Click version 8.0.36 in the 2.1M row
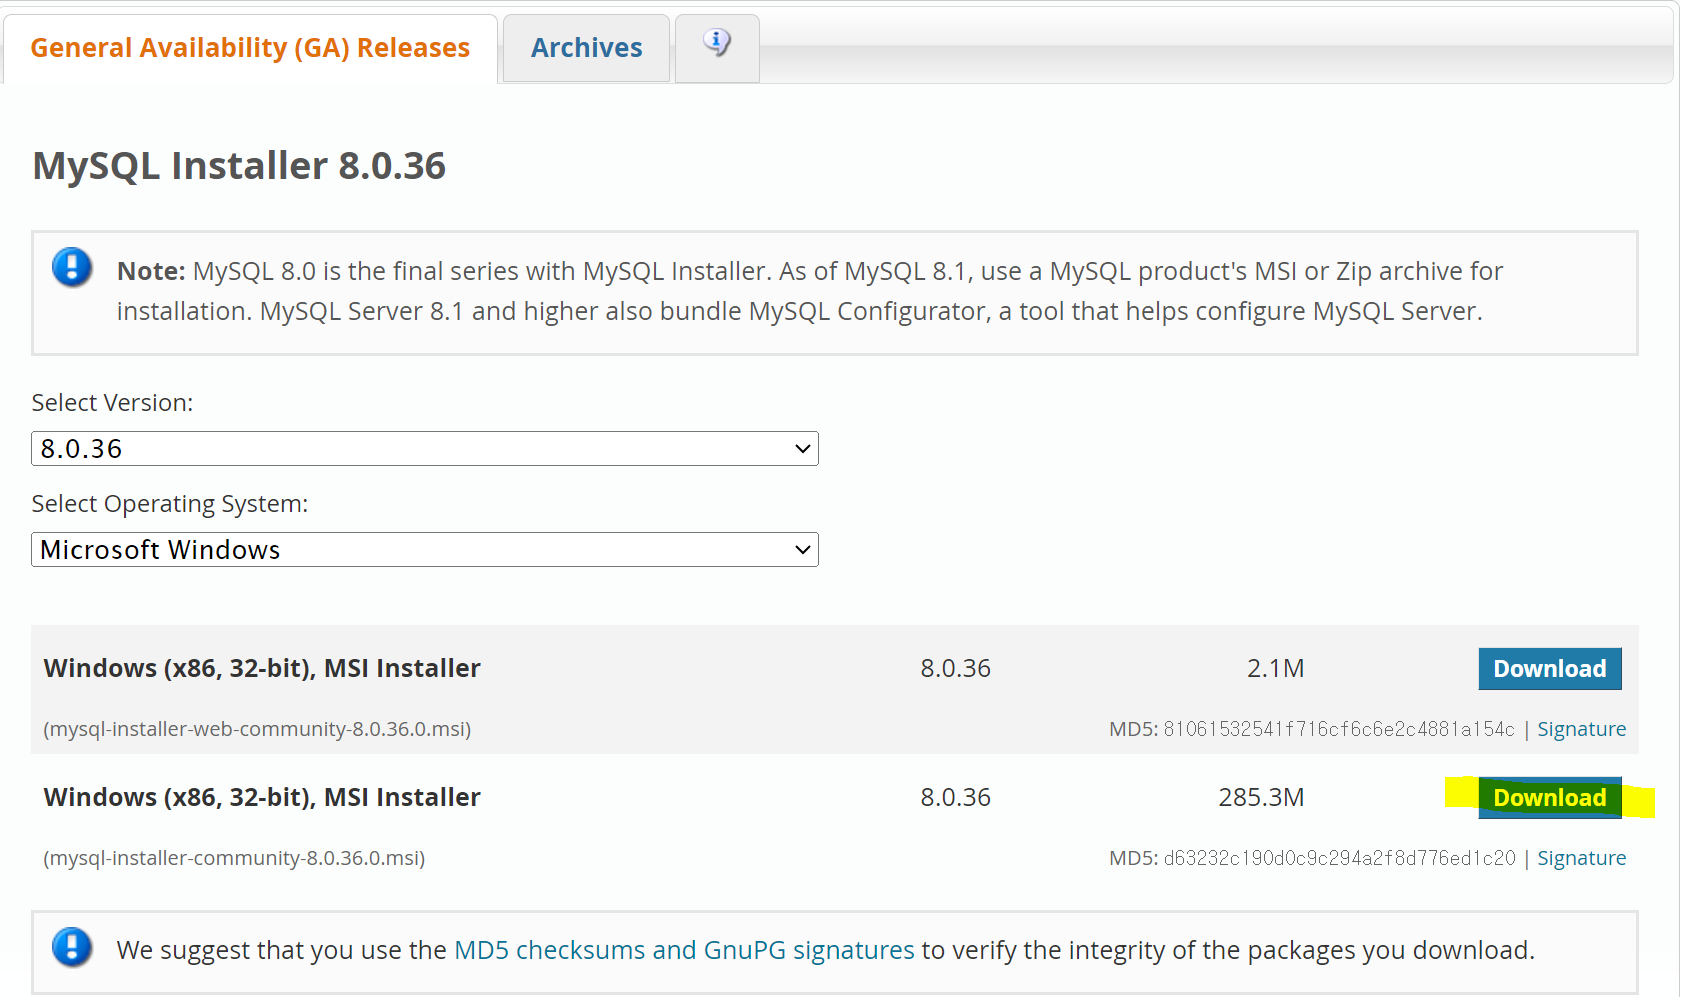 coord(955,668)
